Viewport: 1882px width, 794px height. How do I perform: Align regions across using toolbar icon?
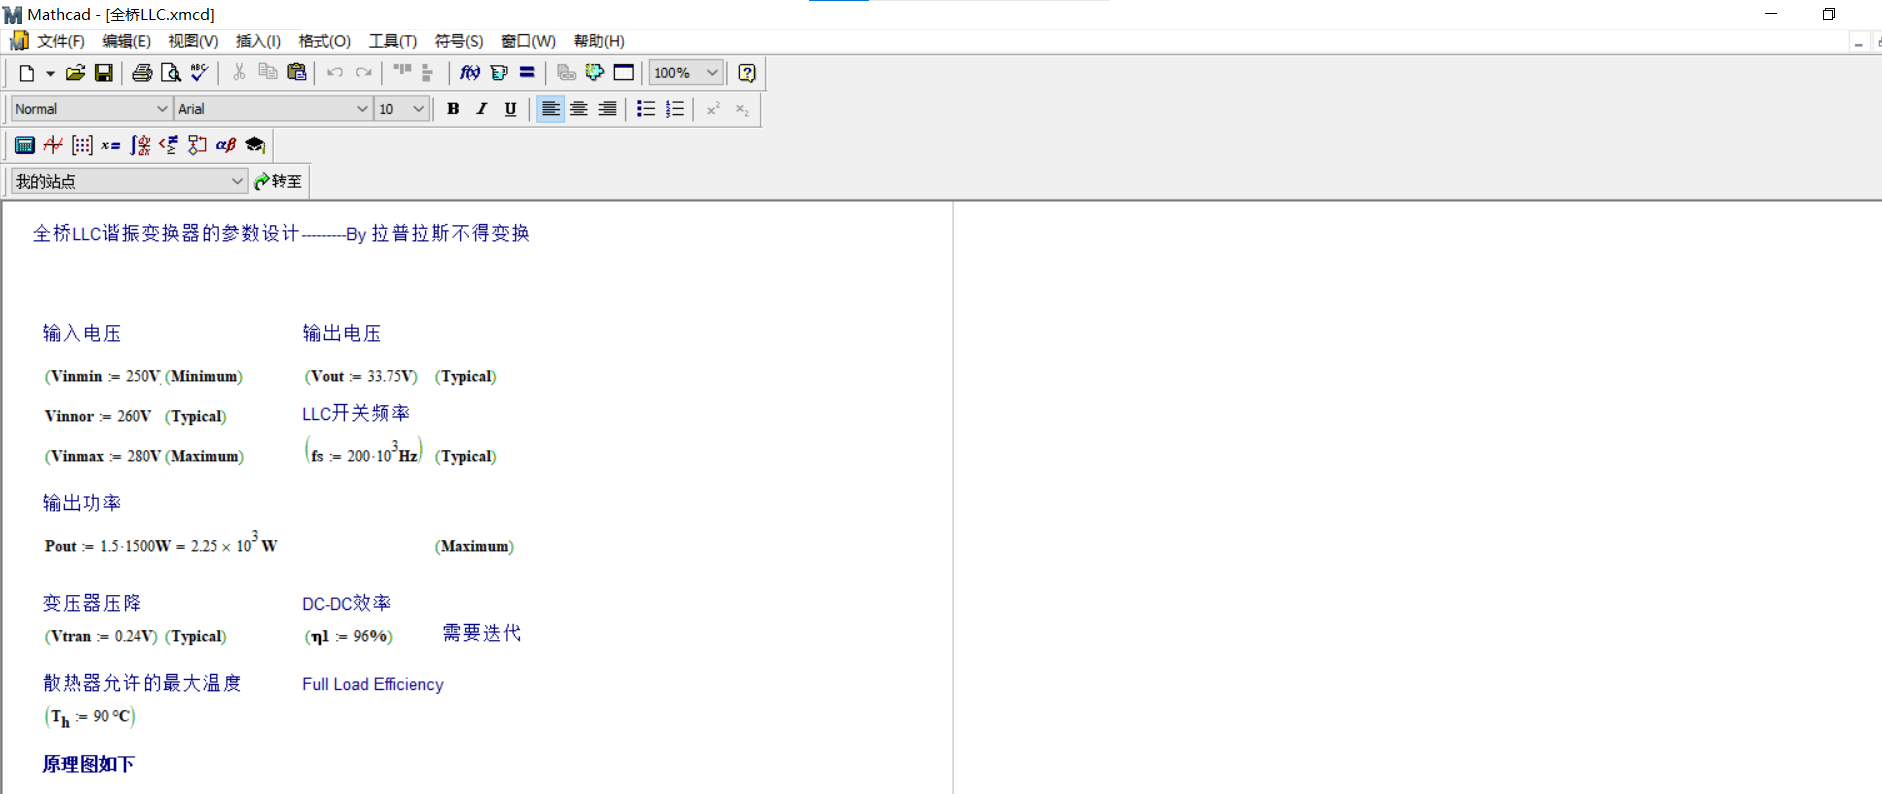[402, 73]
